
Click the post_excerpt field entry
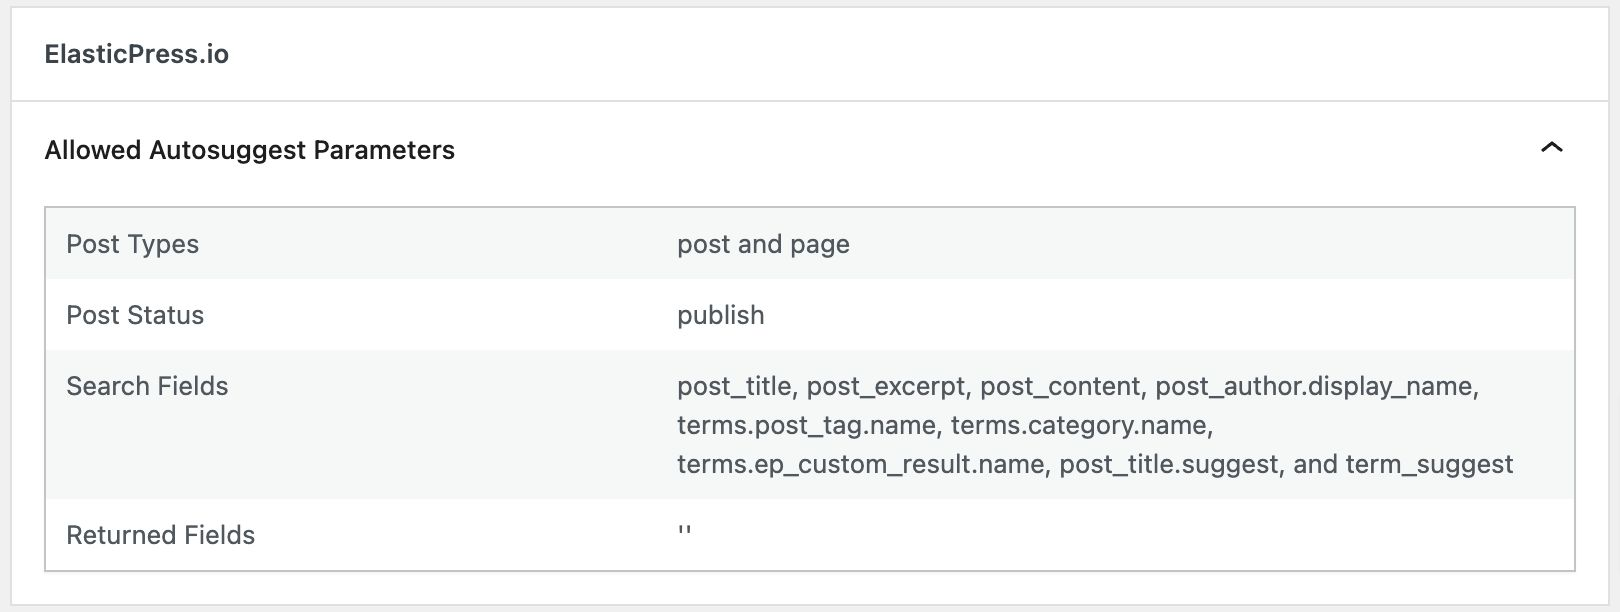pos(882,386)
